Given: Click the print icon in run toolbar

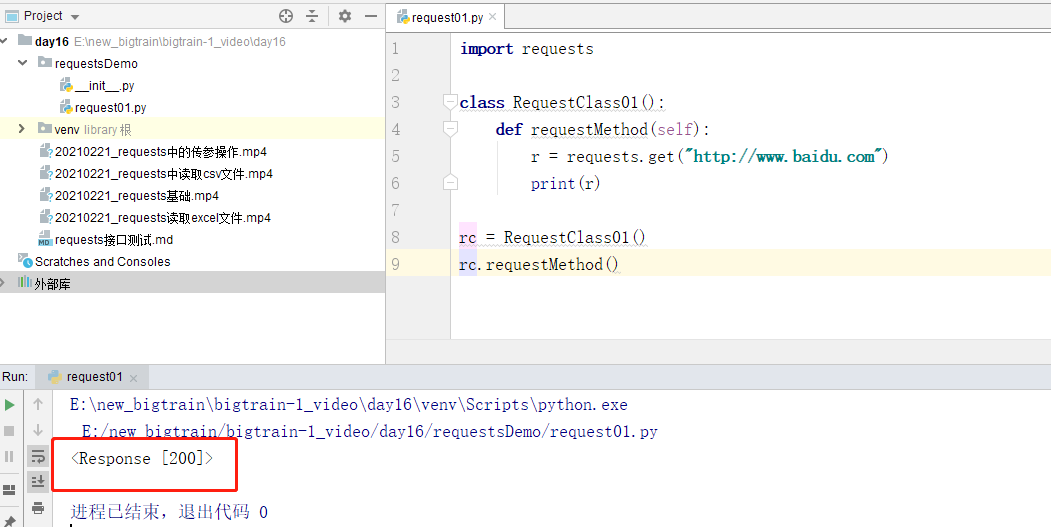Looking at the screenshot, I should click(x=38, y=508).
